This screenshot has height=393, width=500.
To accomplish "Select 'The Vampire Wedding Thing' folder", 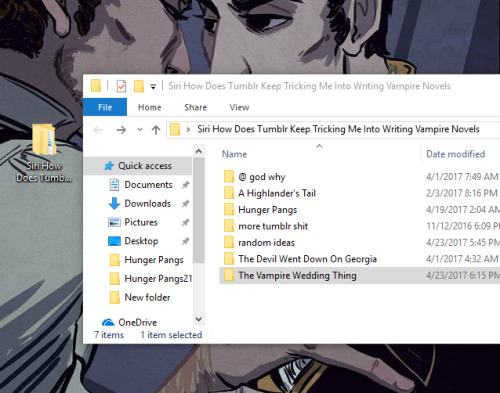I will [297, 276].
